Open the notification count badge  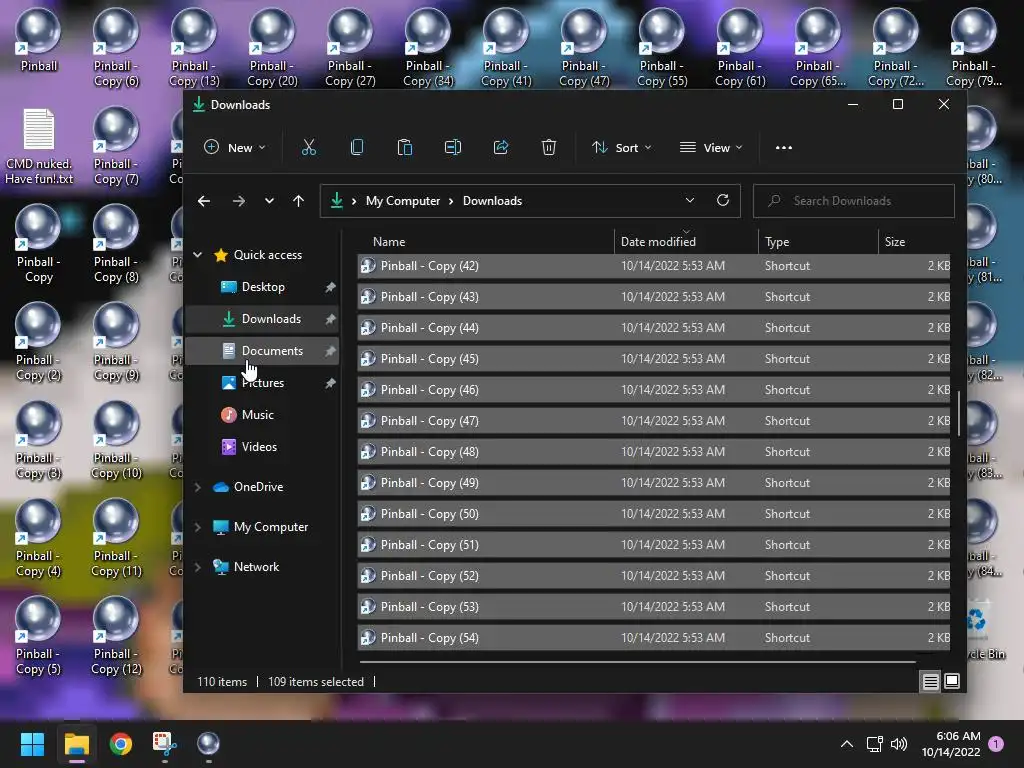[x=996, y=744]
